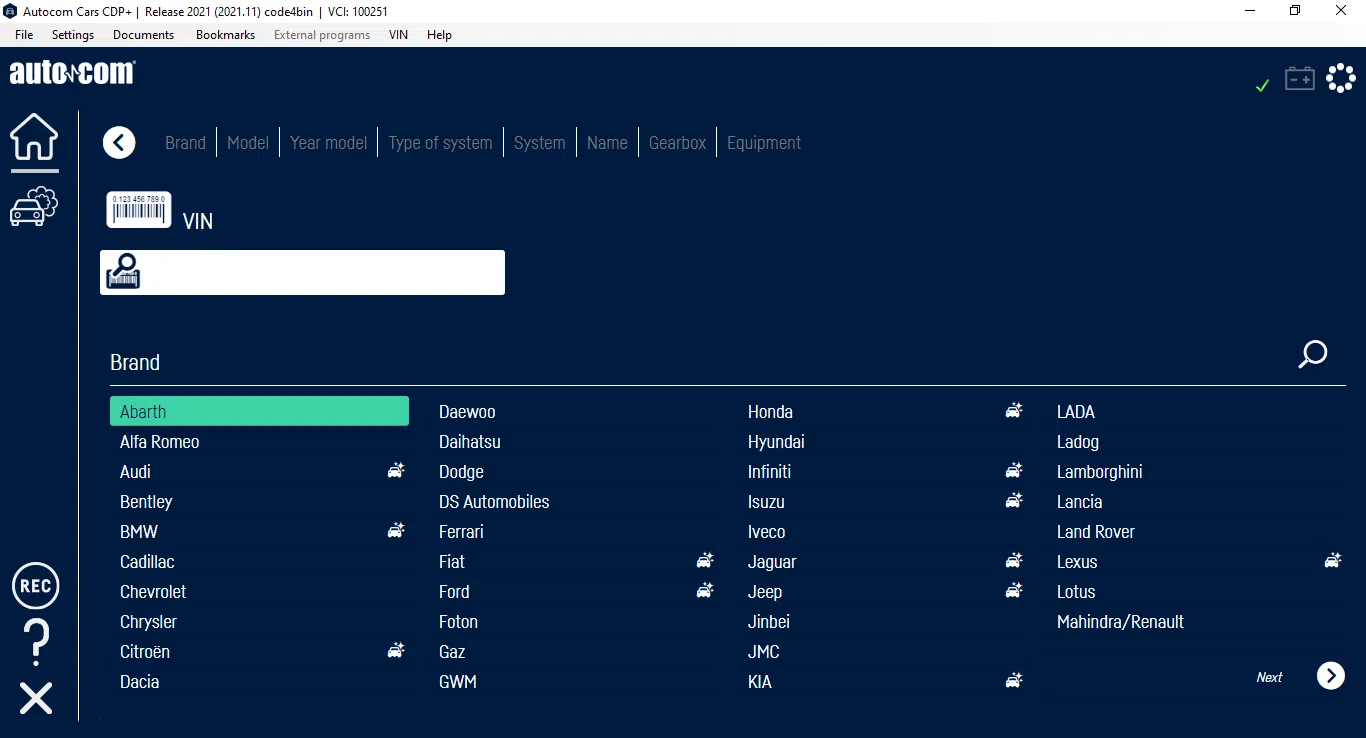Image resolution: width=1366 pixels, height=738 pixels.
Task: Open the Documents menu
Action: (143, 35)
